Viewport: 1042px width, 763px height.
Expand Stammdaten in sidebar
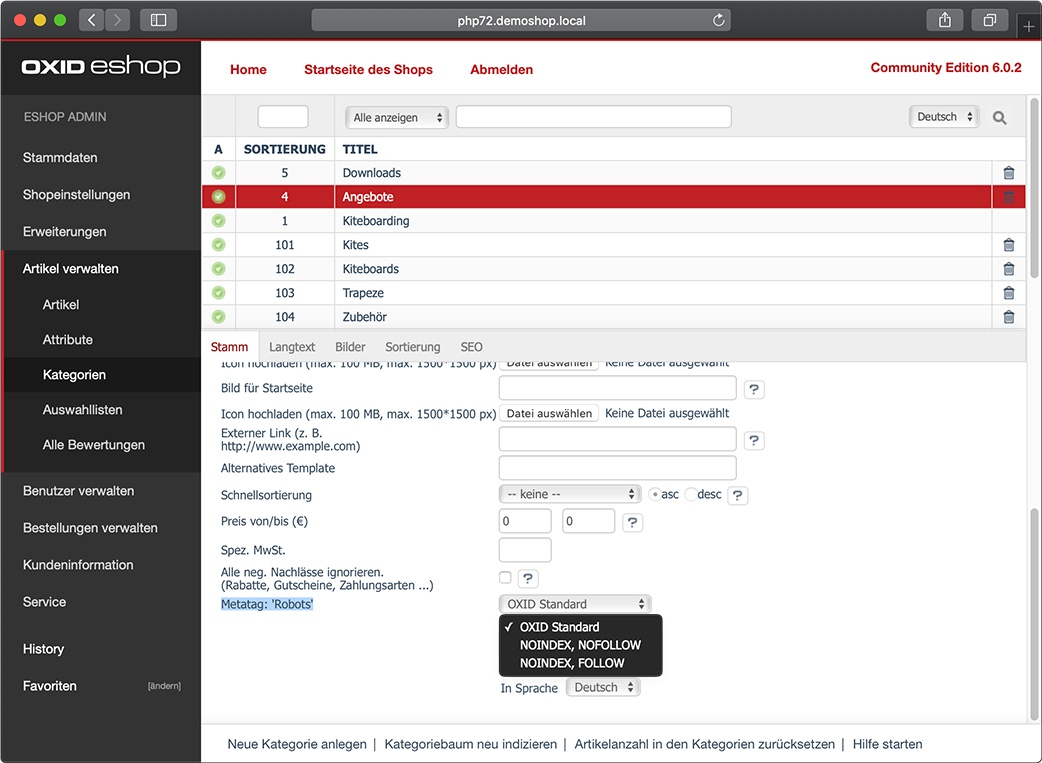point(60,158)
